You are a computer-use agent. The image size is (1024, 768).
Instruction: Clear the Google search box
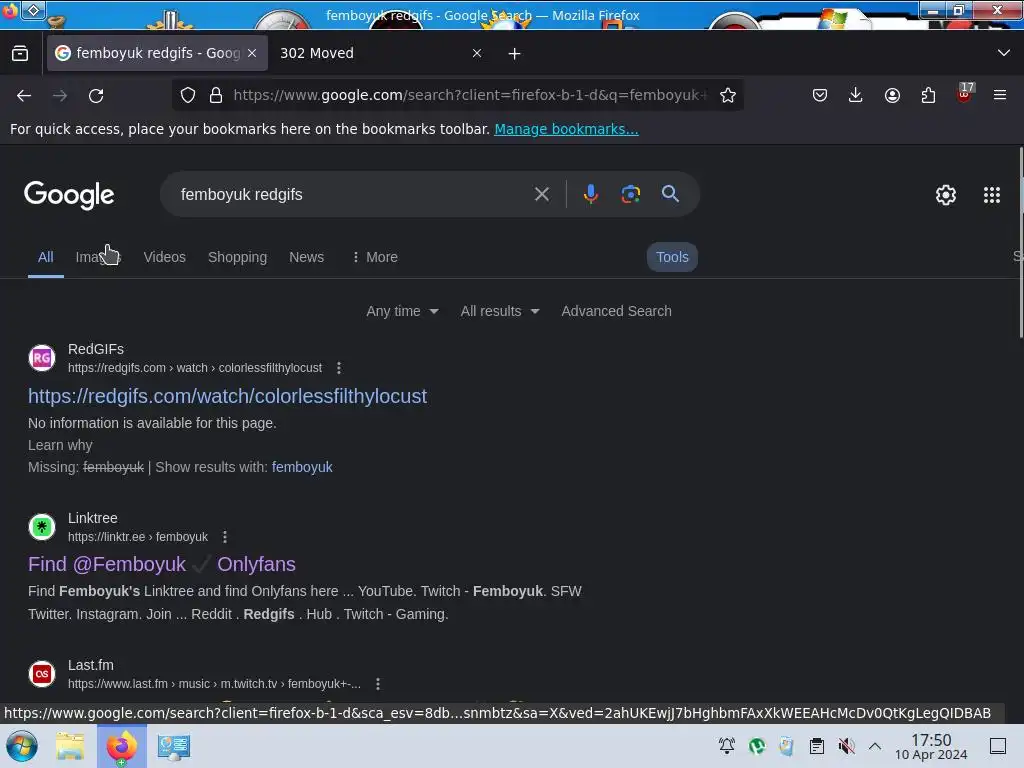tap(541, 194)
